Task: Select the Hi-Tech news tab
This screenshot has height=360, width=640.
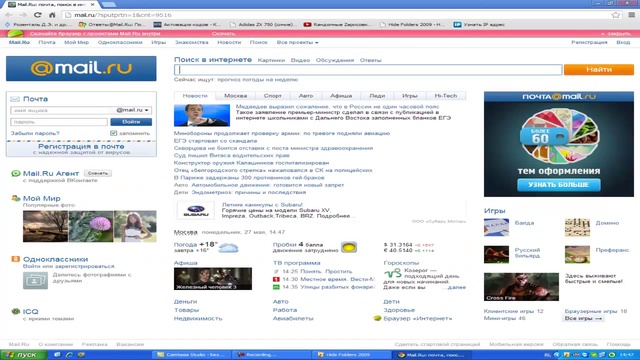Action: coord(446,96)
